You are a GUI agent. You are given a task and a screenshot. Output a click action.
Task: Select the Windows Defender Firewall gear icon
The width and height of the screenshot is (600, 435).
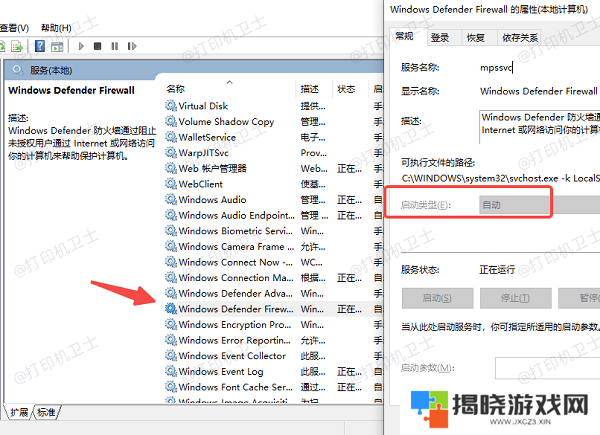click(171, 309)
